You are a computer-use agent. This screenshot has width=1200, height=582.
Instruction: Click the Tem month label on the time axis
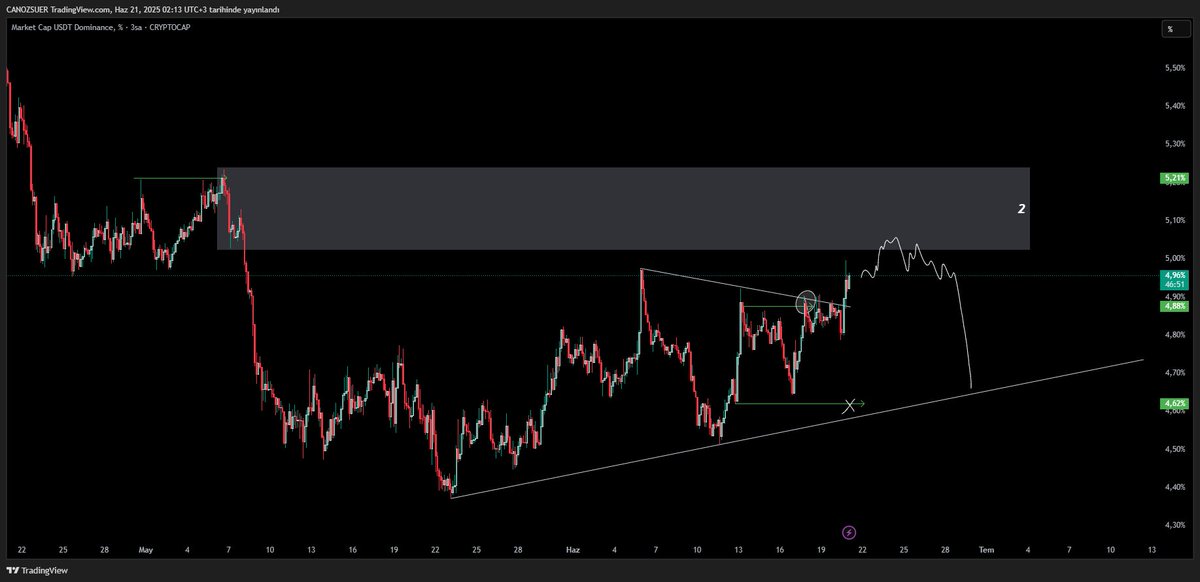click(986, 549)
